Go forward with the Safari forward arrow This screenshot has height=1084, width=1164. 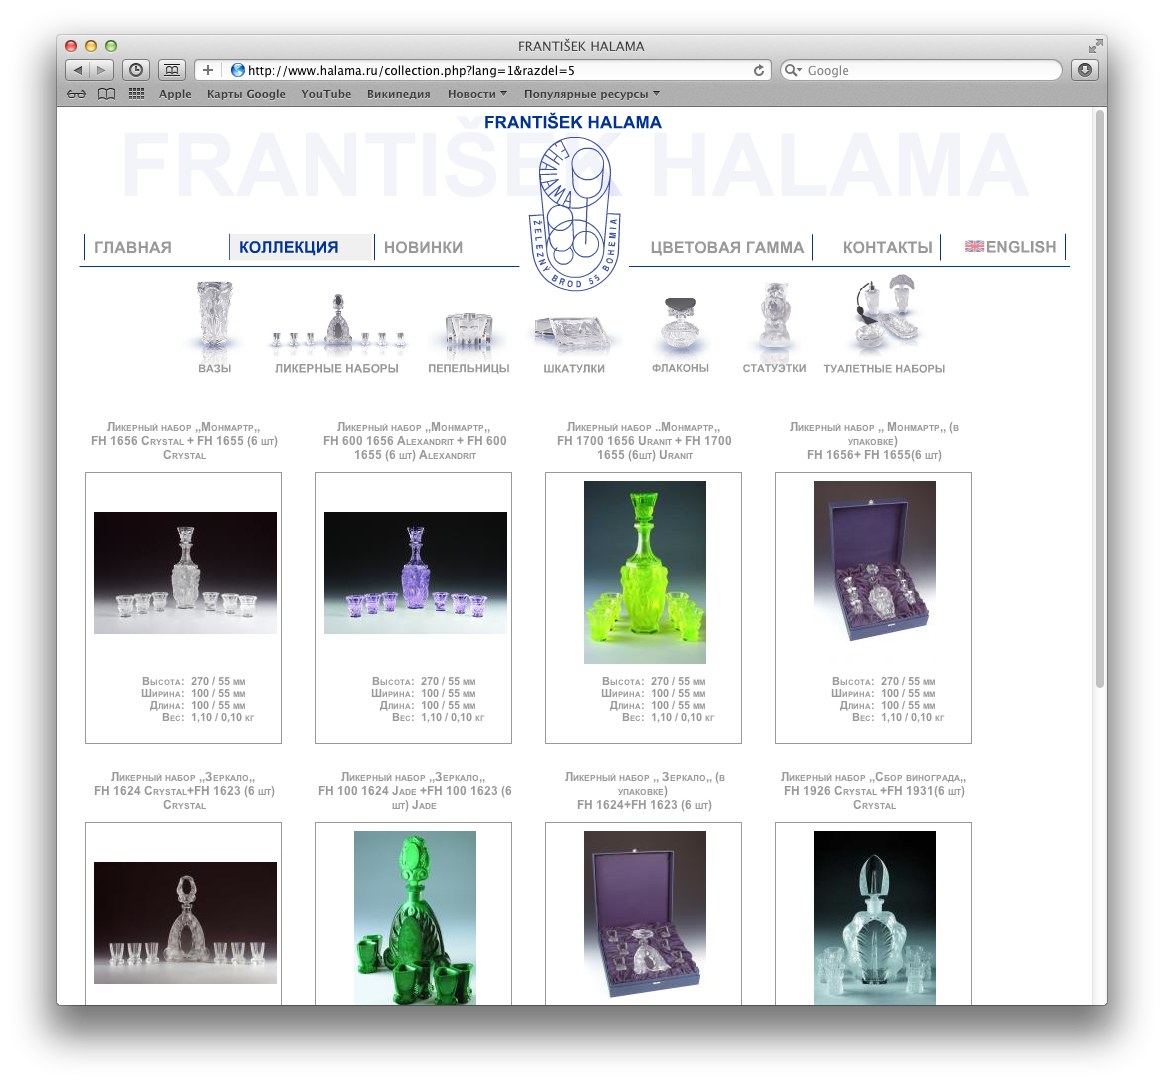tap(102, 70)
